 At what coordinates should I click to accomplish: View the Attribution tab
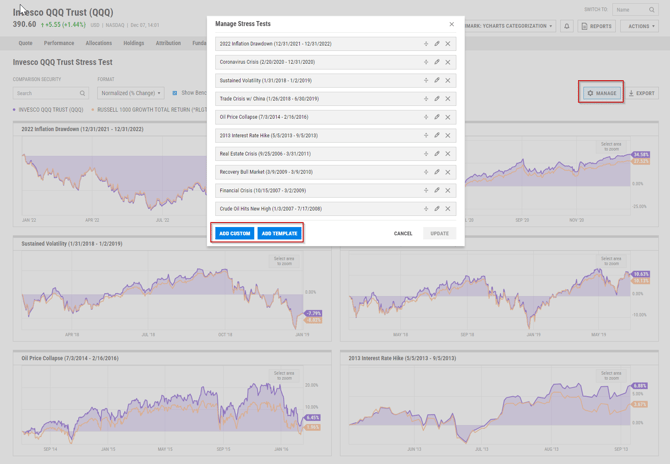168,43
